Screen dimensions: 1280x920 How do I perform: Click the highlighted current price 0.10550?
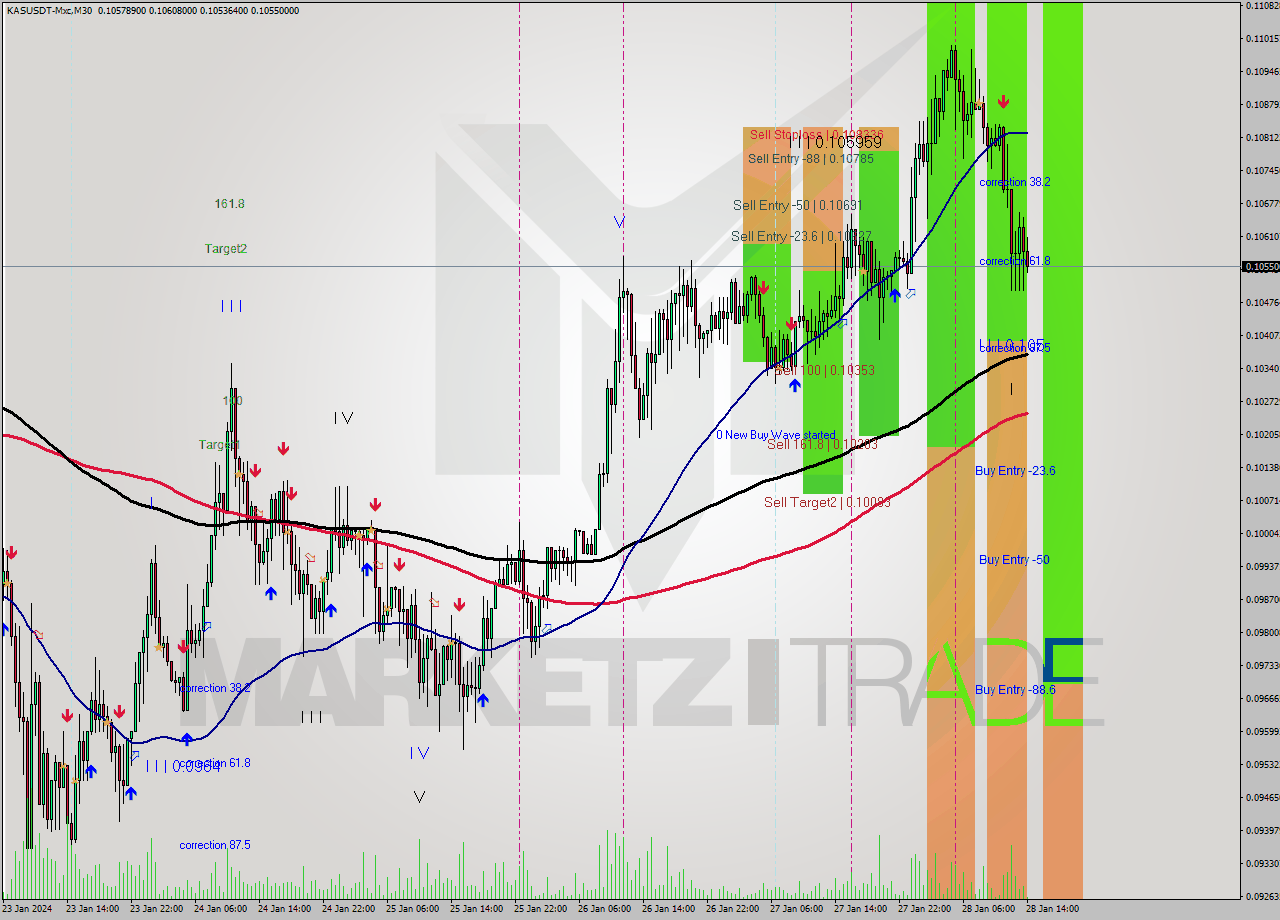[1260, 266]
